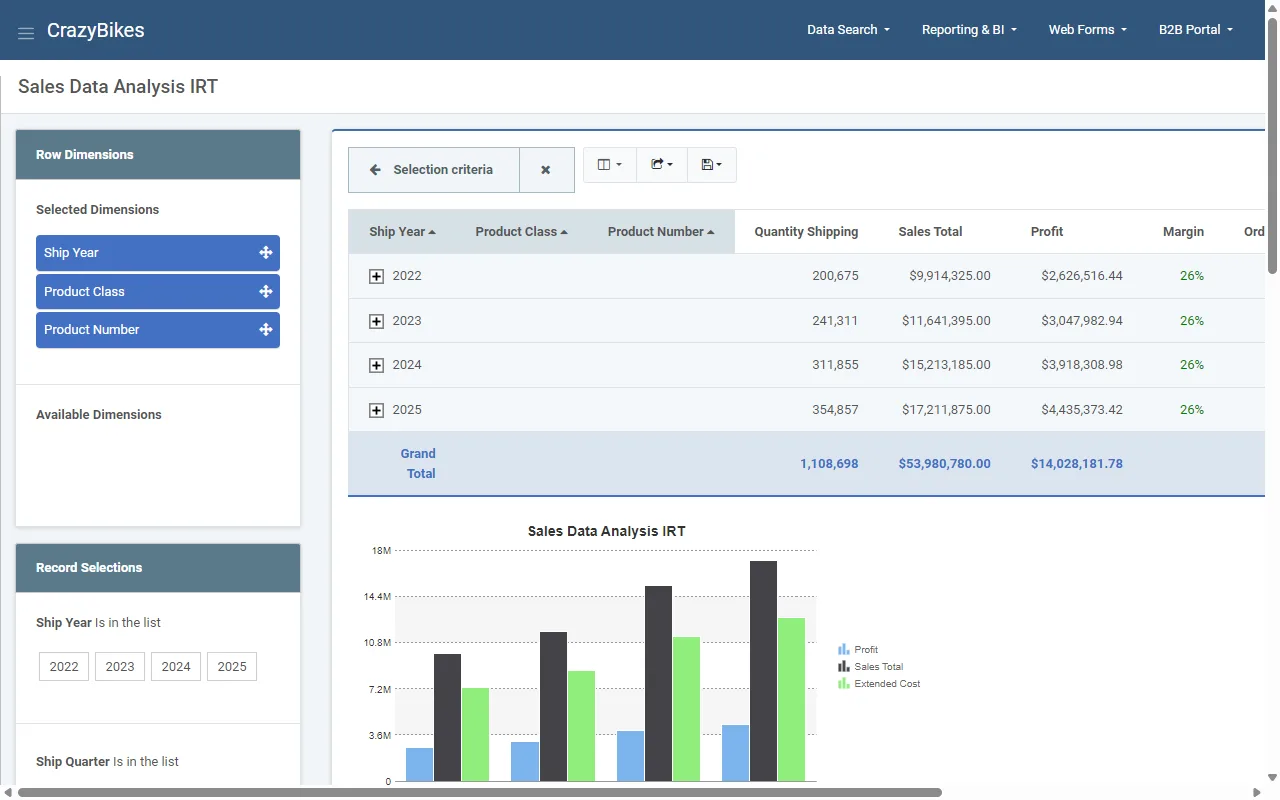1280x800 pixels.
Task: Select the 2024 Ship Year filter chip
Action: 176,667
